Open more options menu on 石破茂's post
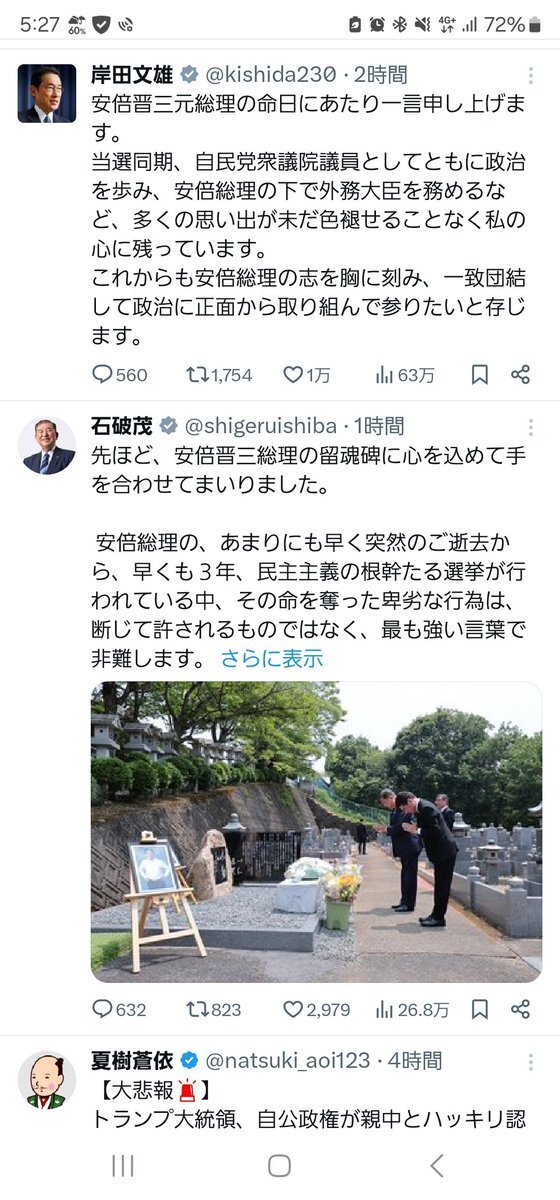This screenshot has width=560, height=1200. point(530,428)
